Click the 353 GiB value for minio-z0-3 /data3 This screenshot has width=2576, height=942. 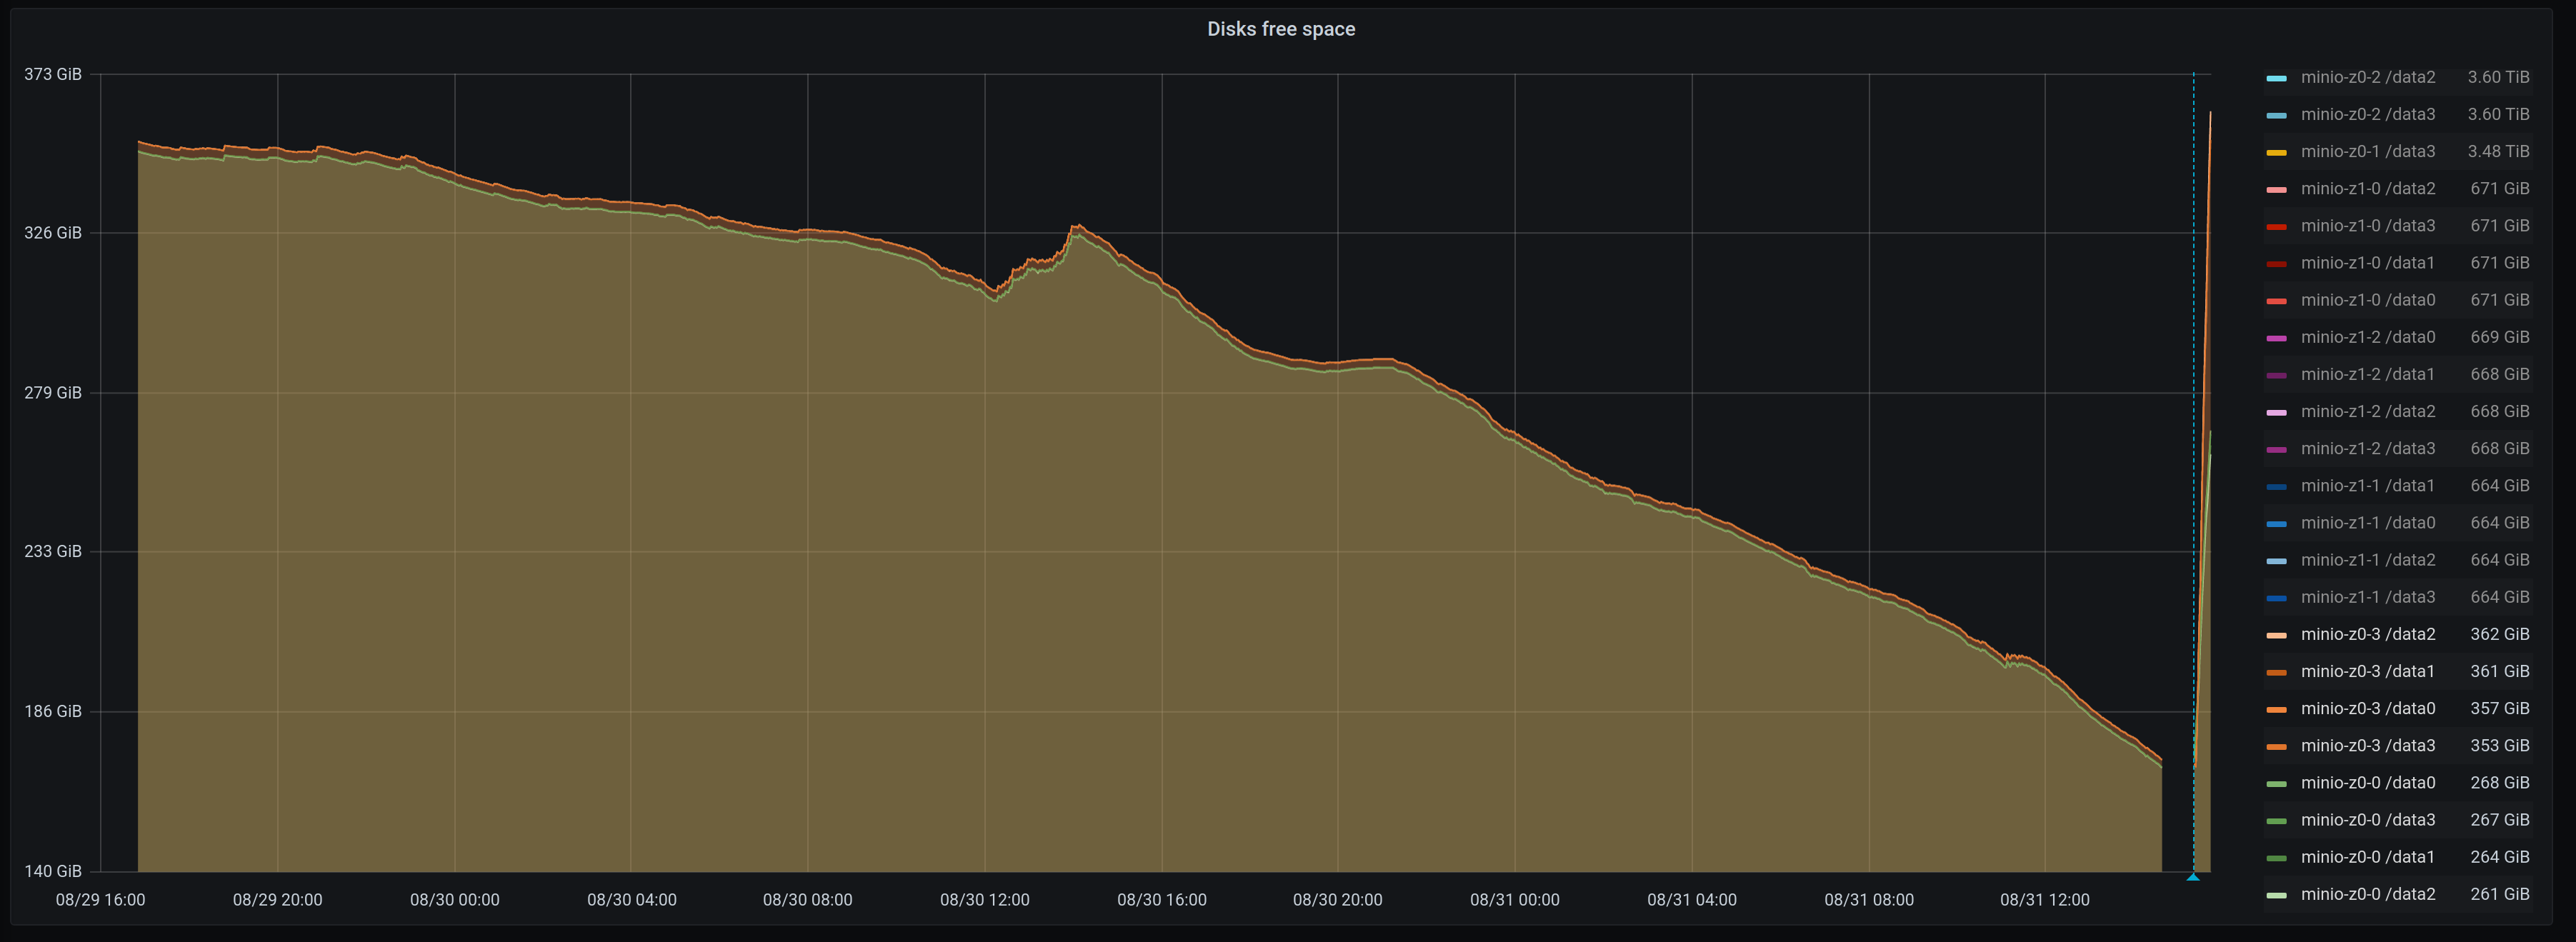(2500, 745)
